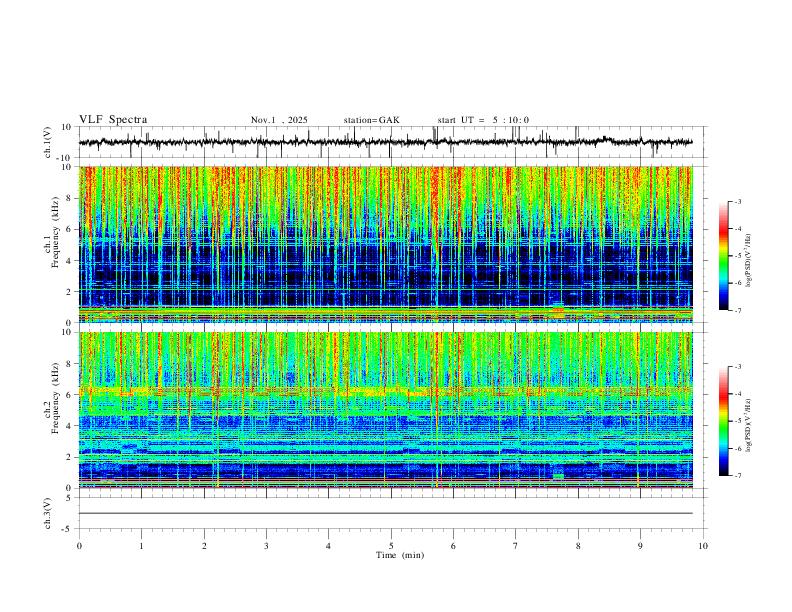
Task: Click the "-3" label on ch.1 color bar
Action: click(737, 201)
